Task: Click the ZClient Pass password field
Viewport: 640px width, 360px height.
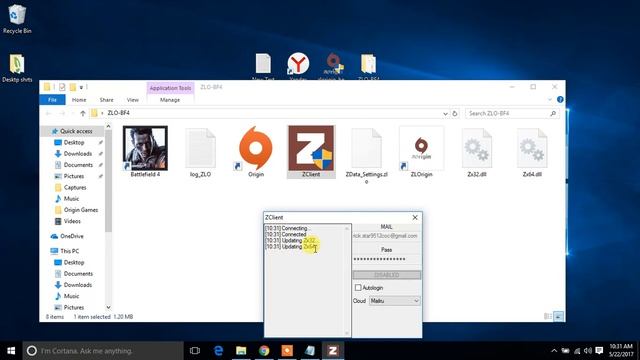Action: (x=387, y=259)
